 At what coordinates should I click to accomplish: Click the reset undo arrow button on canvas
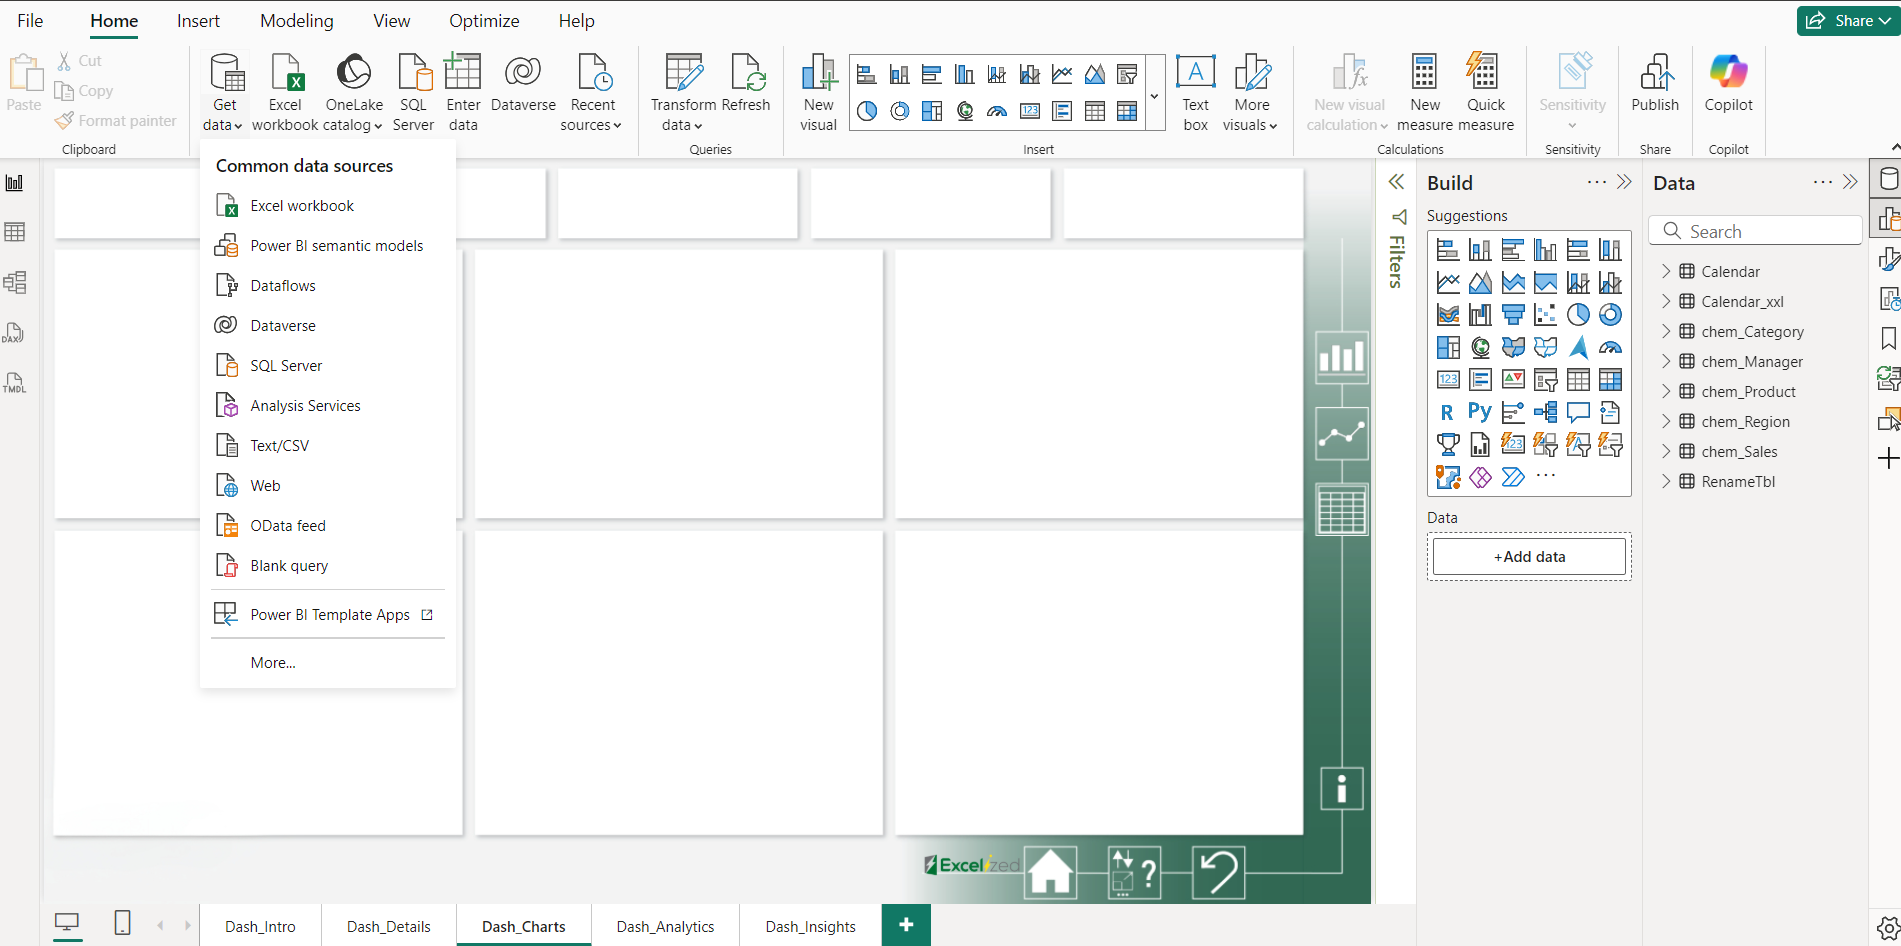tap(1219, 873)
